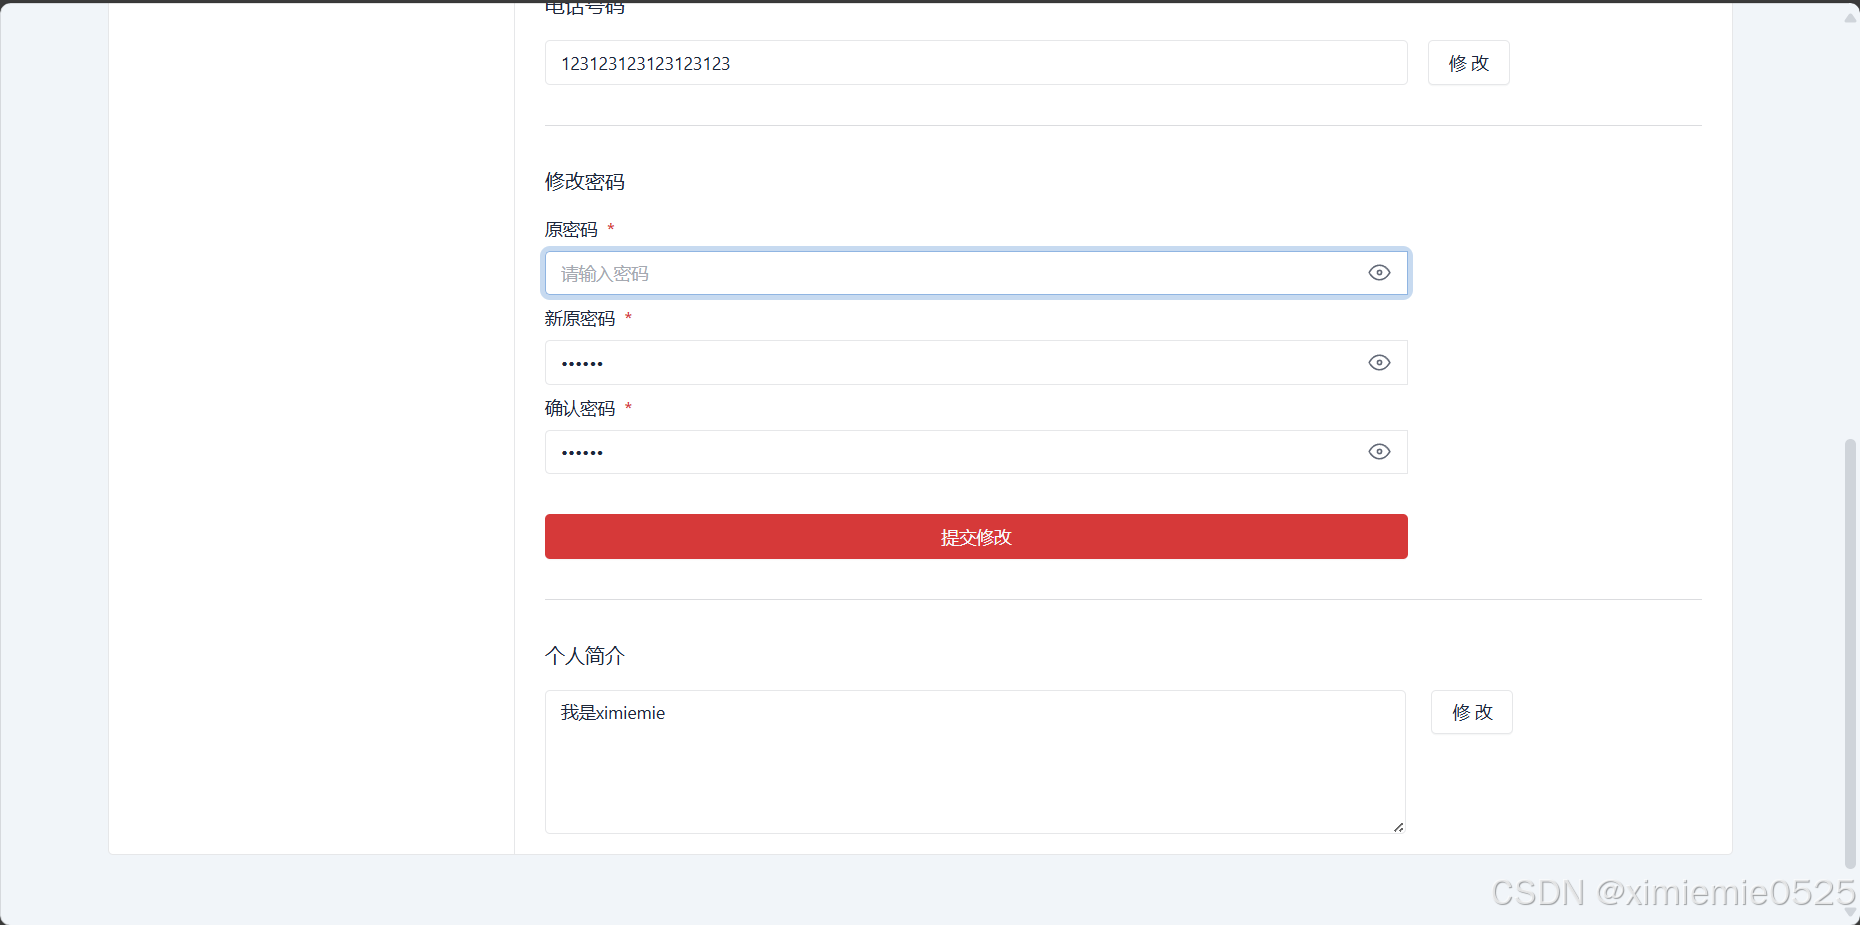Click the page vertical scrollbar thumb
The width and height of the screenshot is (1860, 925).
(1850, 653)
